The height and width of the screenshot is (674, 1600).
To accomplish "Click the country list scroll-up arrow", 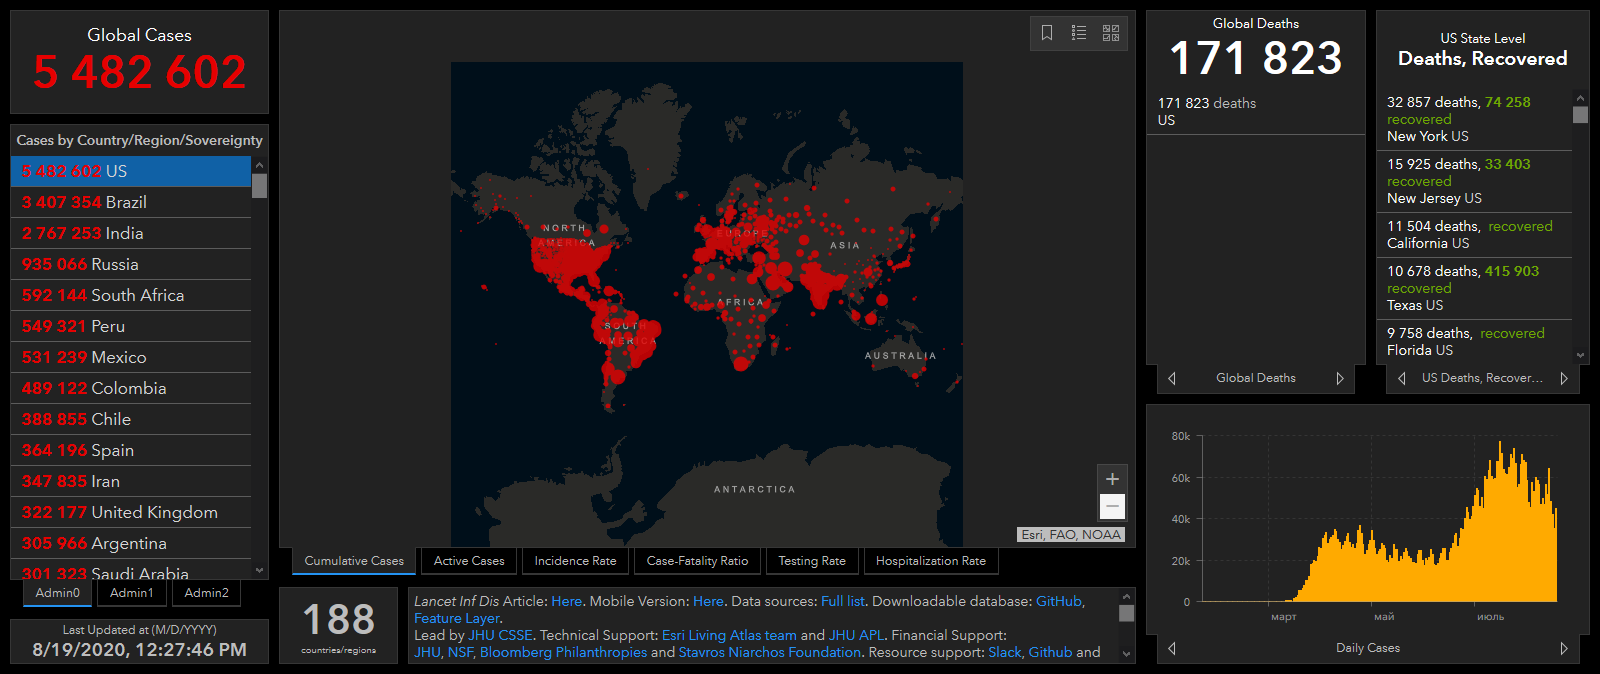I will pos(260,165).
